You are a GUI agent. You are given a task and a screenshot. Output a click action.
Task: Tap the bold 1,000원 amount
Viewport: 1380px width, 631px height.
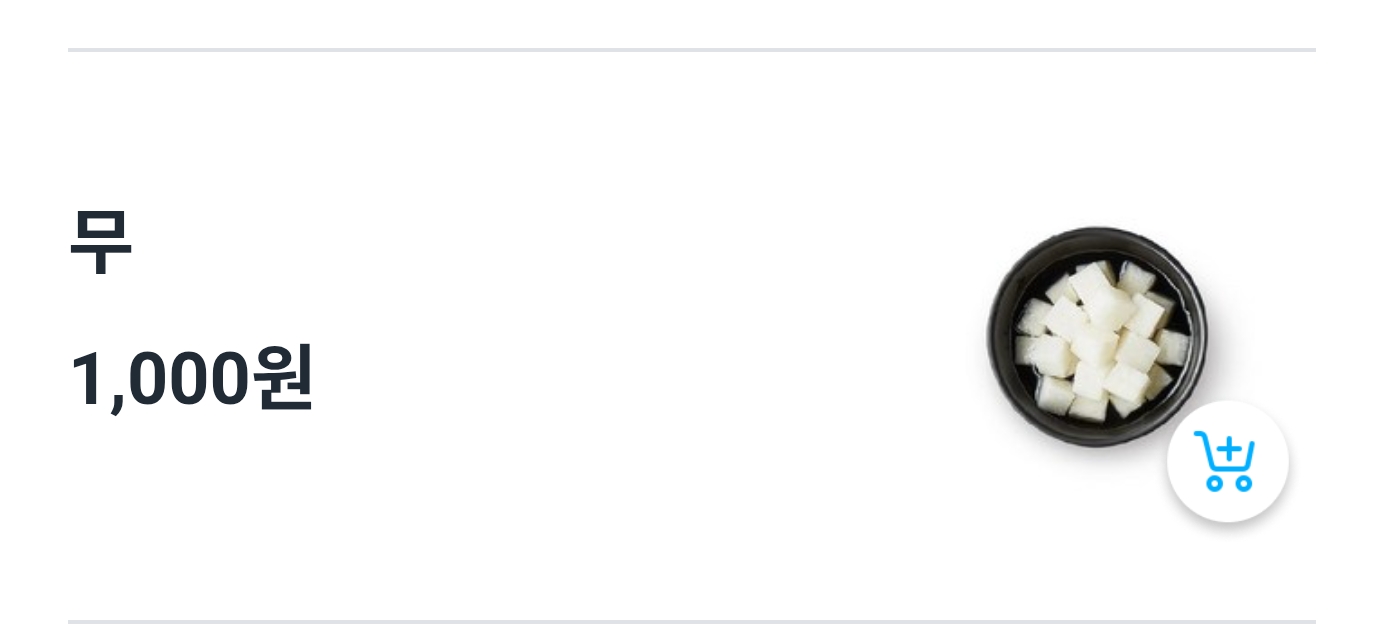pos(191,379)
